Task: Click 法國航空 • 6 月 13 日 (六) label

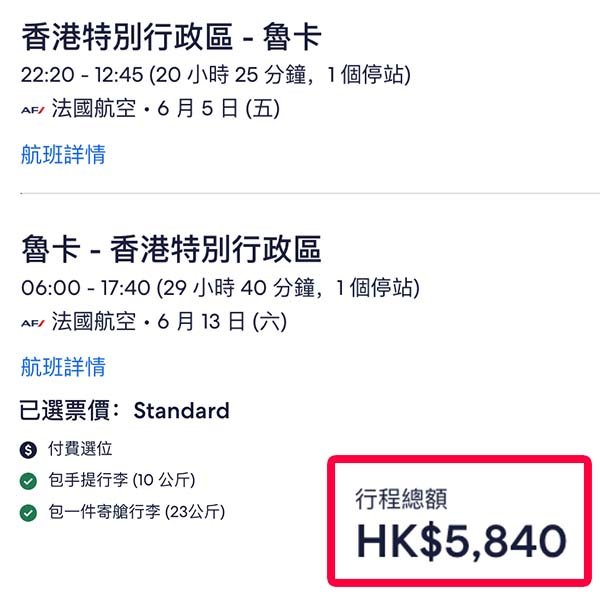Action: tap(171, 323)
